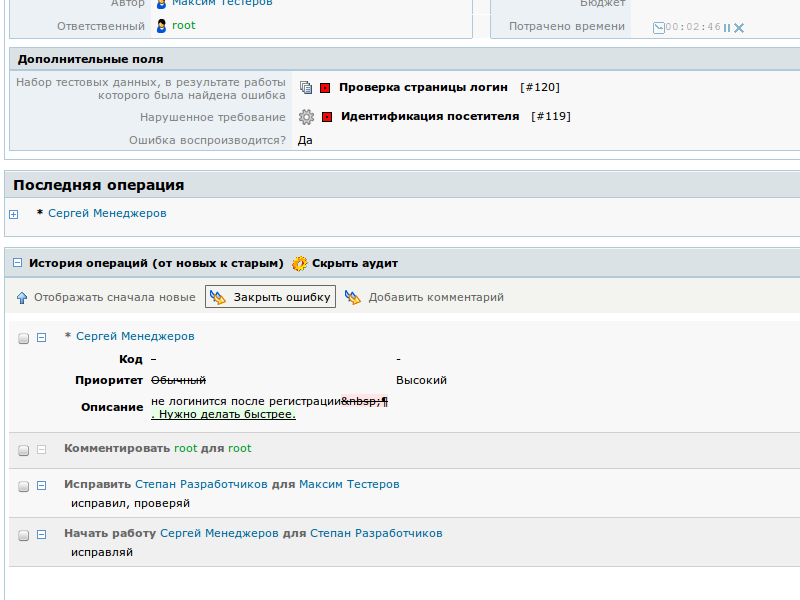
Task: Collapse the История операций section
Action: coord(18,264)
